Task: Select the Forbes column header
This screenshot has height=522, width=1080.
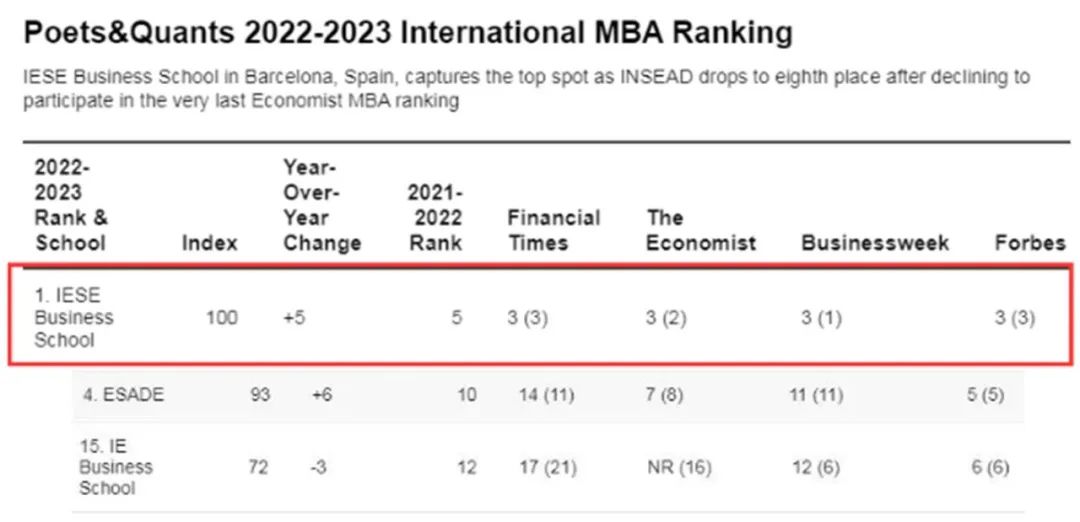Action: point(1030,243)
